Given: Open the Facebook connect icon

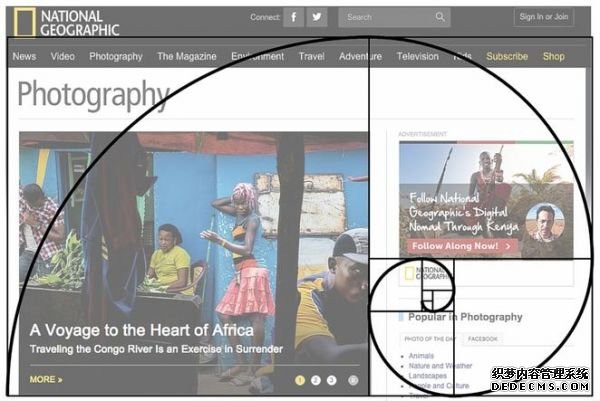Looking at the screenshot, I should coord(293,17).
